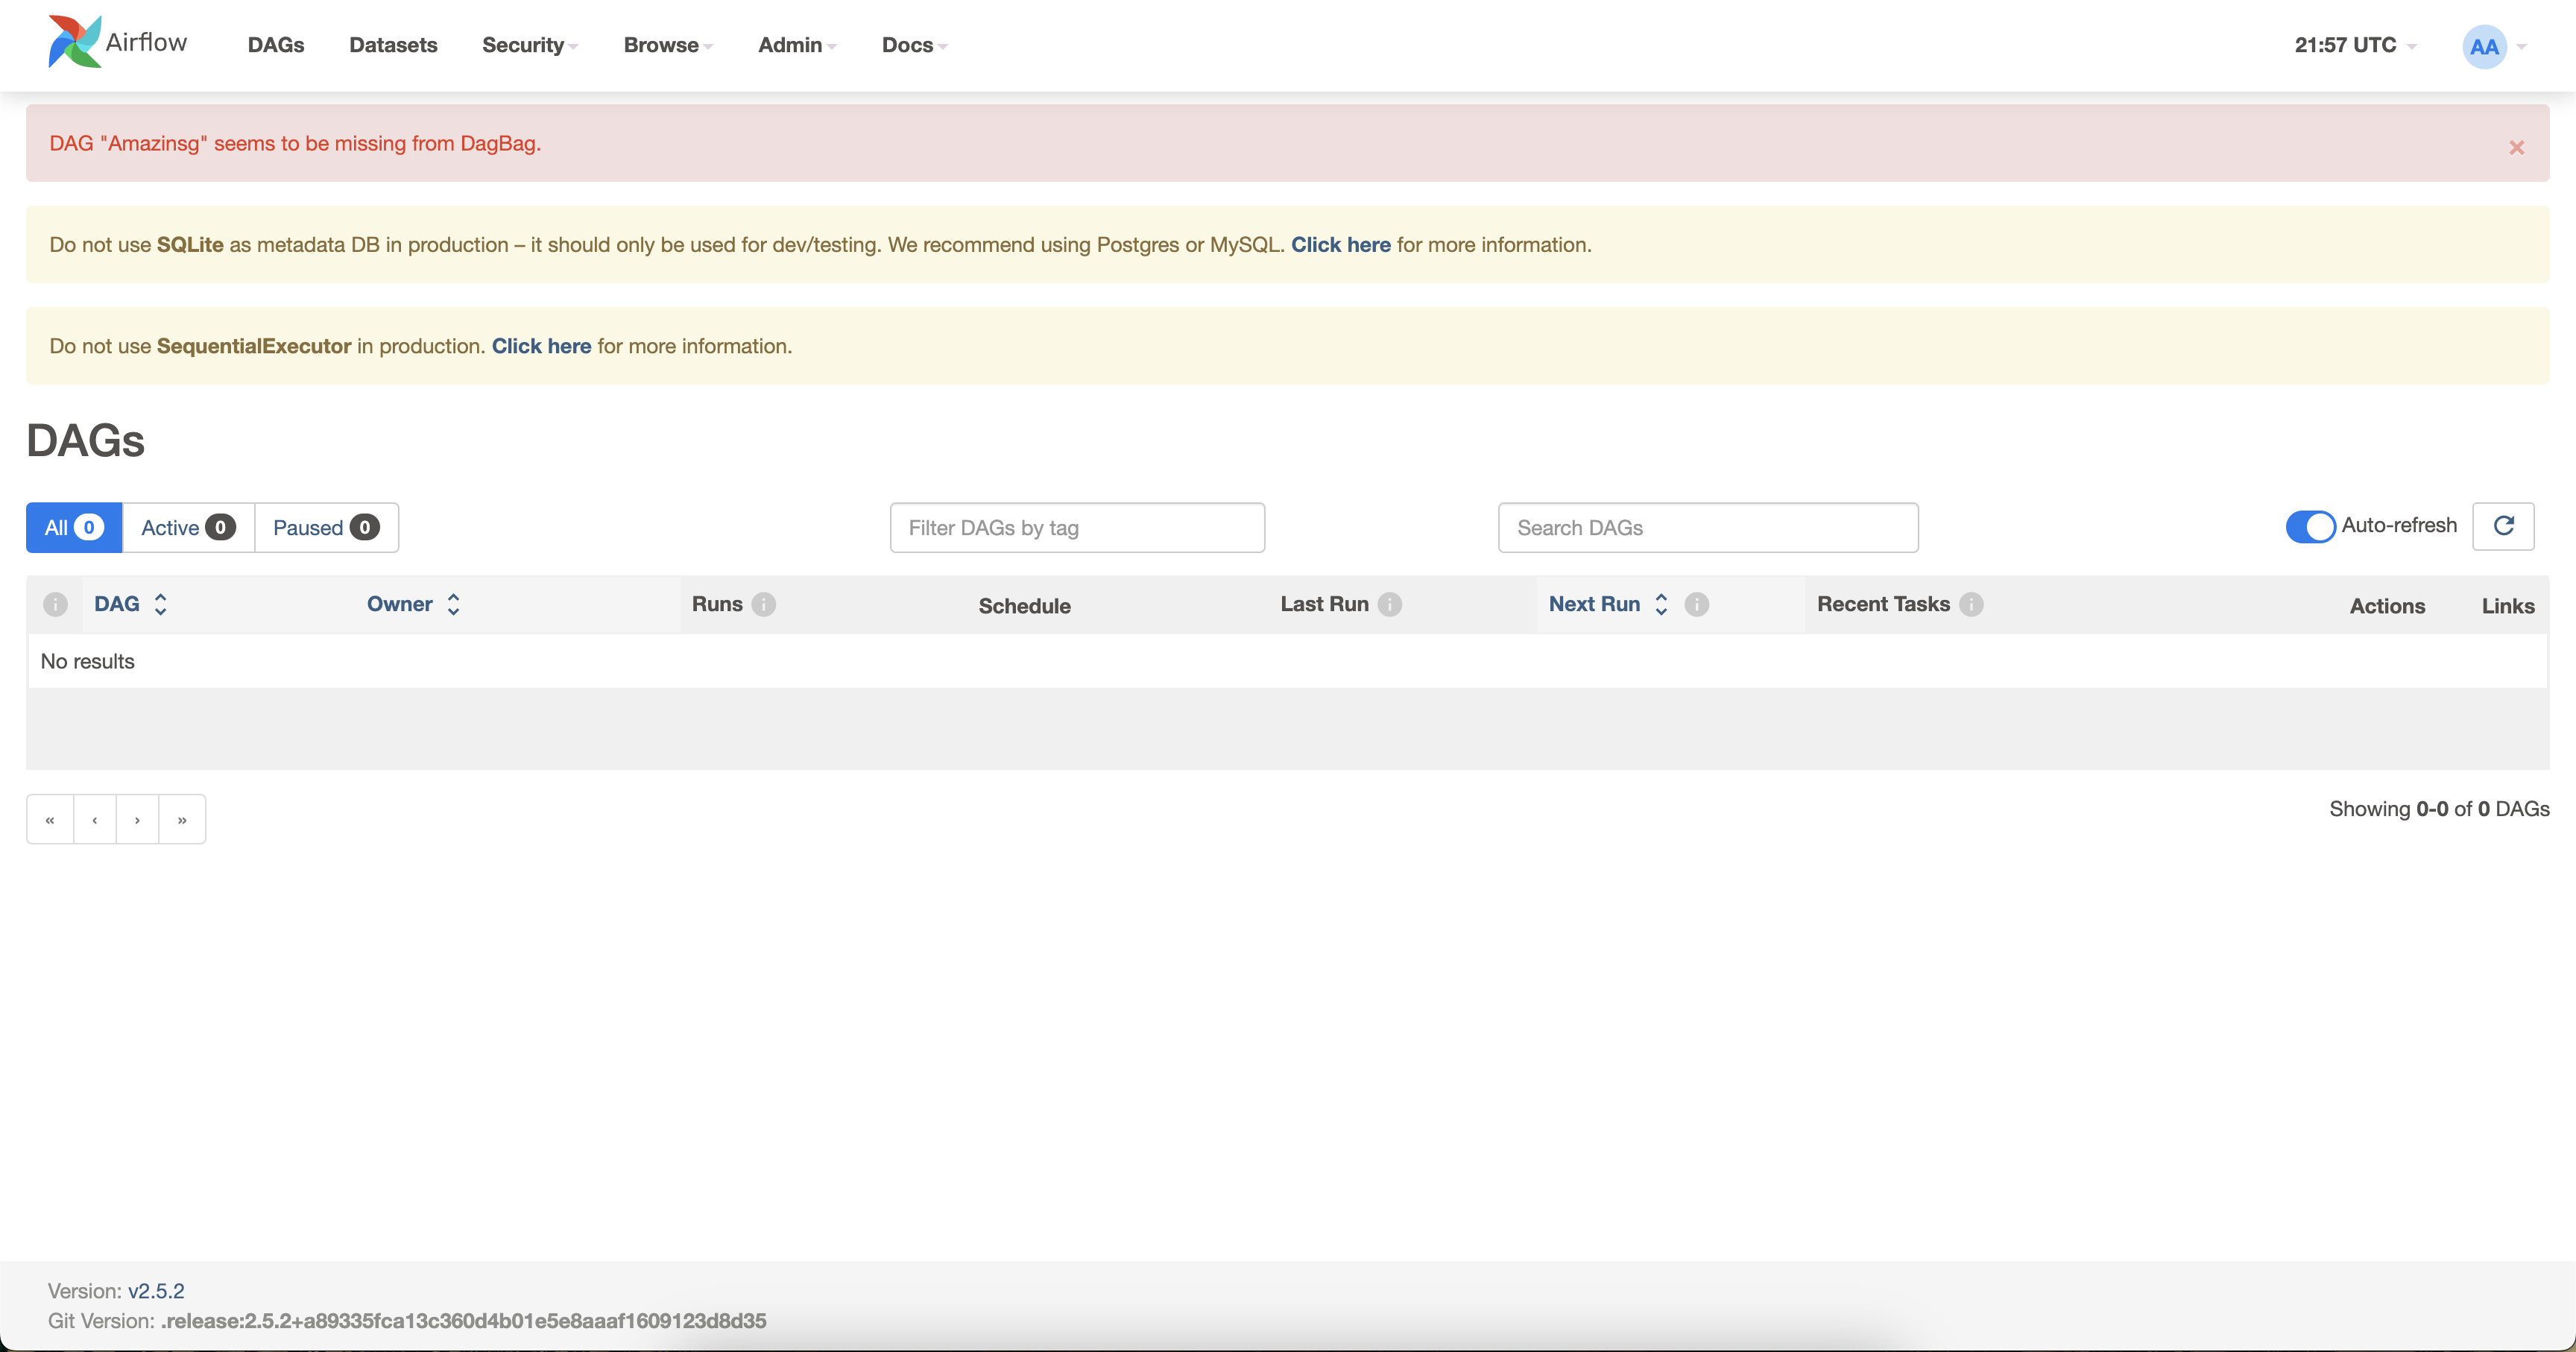Open the Datasets menu item
This screenshot has width=2576, height=1352.
[x=392, y=45]
